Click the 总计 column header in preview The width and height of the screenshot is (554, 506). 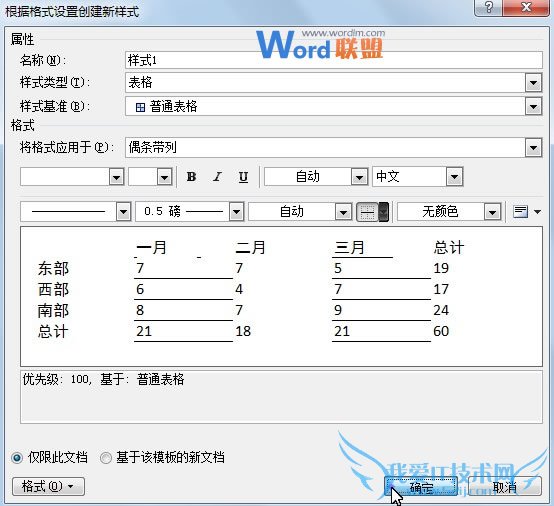[449, 247]
